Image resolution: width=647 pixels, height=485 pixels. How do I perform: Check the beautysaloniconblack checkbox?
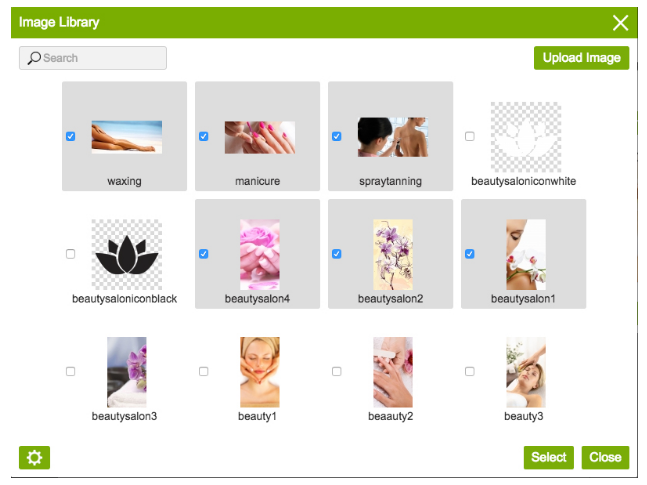point(71,254)
